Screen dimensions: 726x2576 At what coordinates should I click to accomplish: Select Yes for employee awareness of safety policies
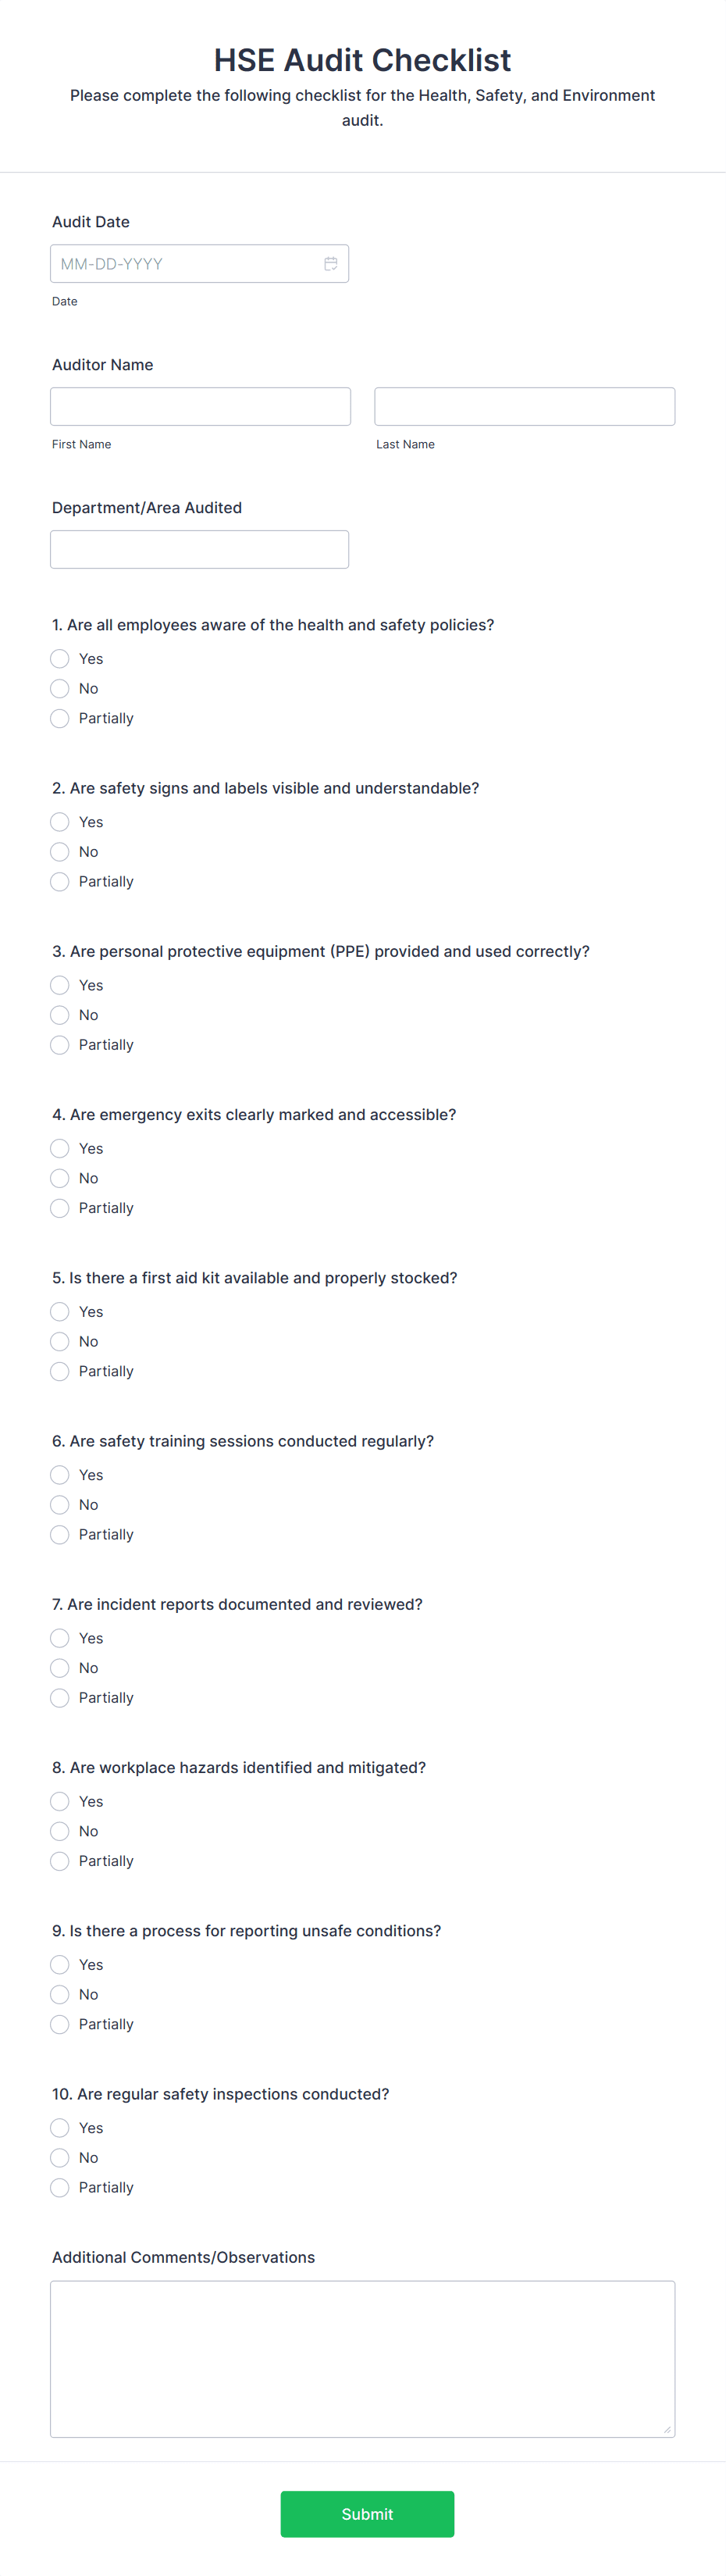pos(59,658)
